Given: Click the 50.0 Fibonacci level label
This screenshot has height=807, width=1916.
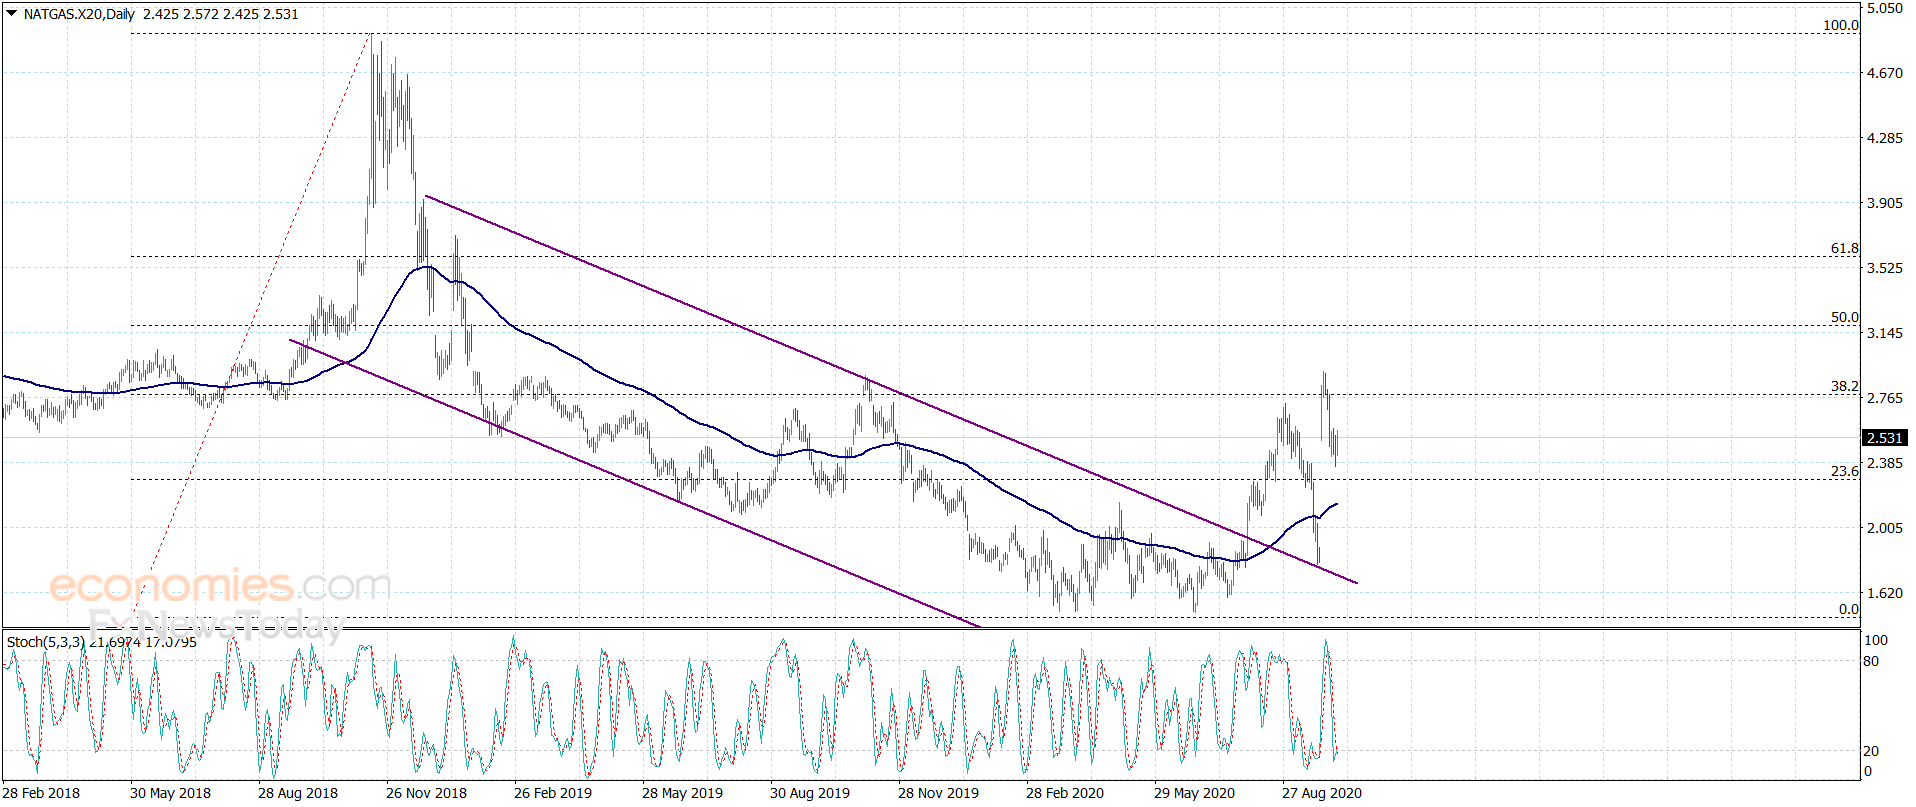Looking at the screenshot, I should pyautogui.click(x=1845, y=317).
